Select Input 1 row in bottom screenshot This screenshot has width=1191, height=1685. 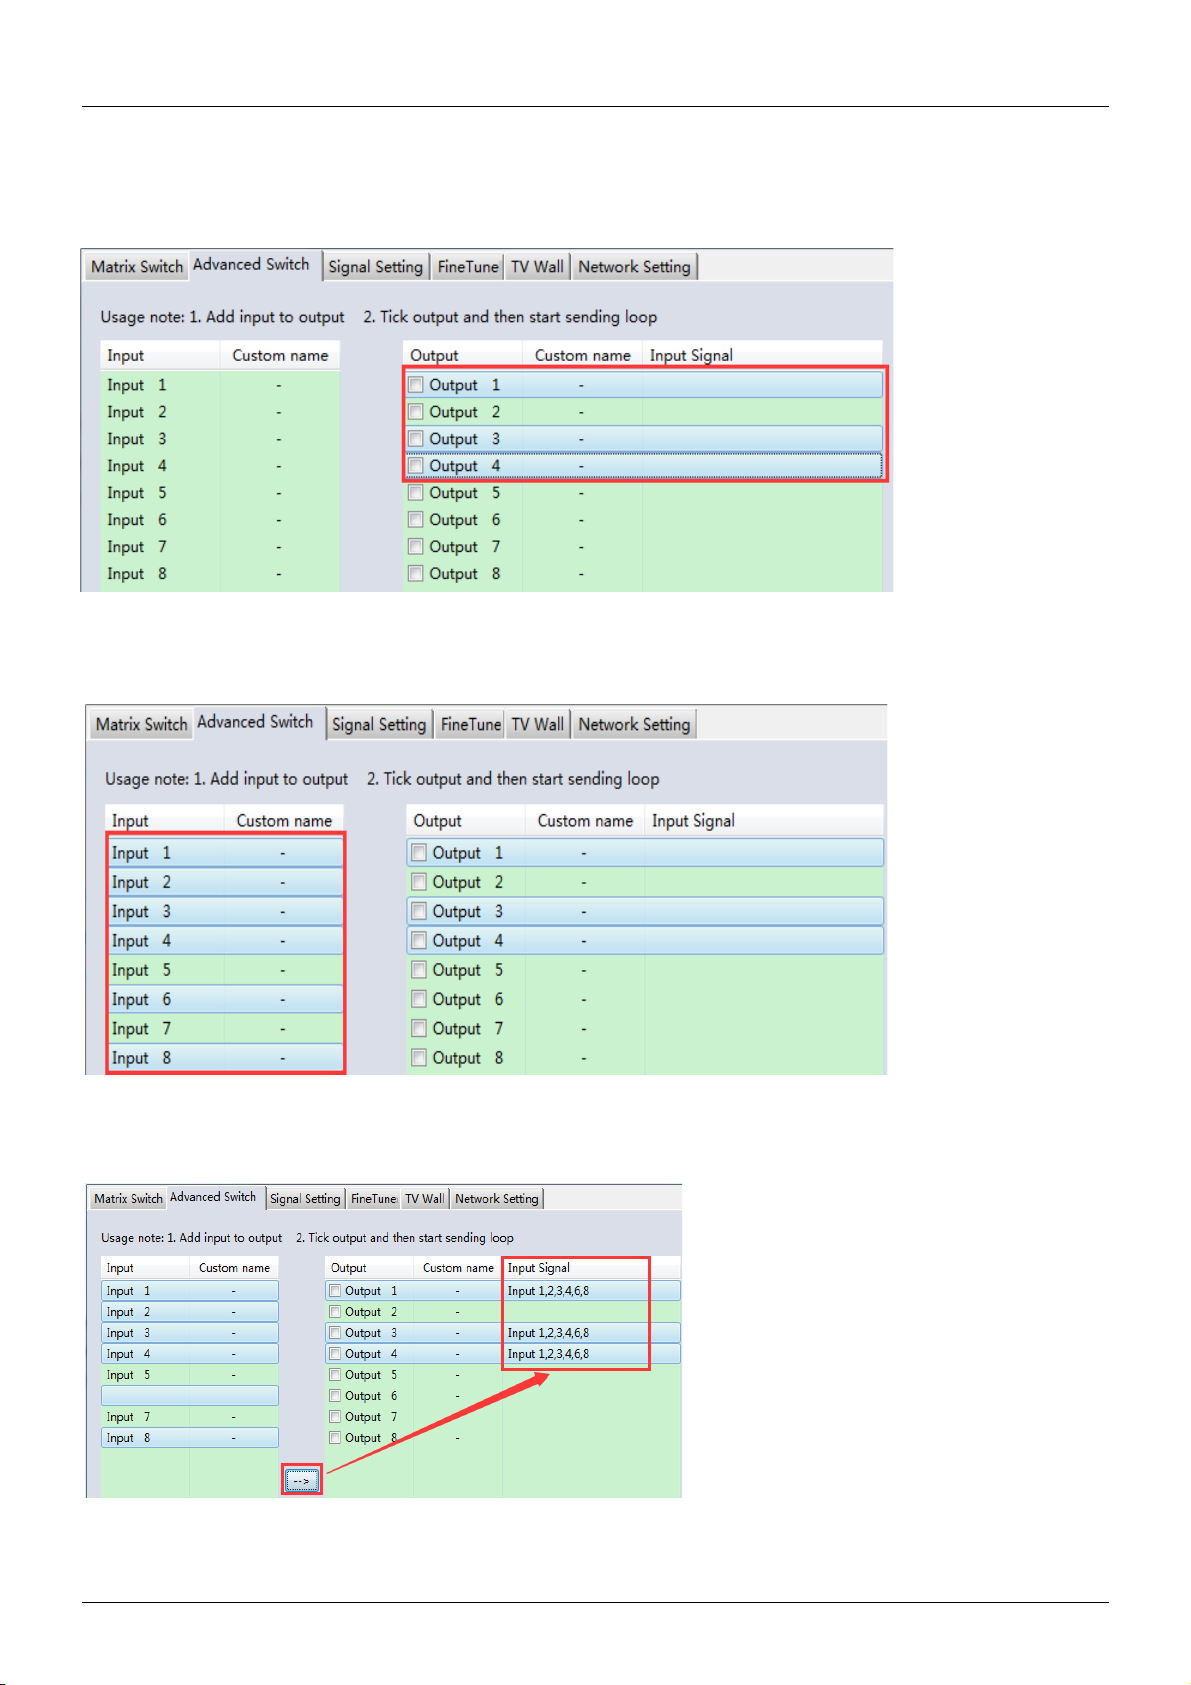190,1291
